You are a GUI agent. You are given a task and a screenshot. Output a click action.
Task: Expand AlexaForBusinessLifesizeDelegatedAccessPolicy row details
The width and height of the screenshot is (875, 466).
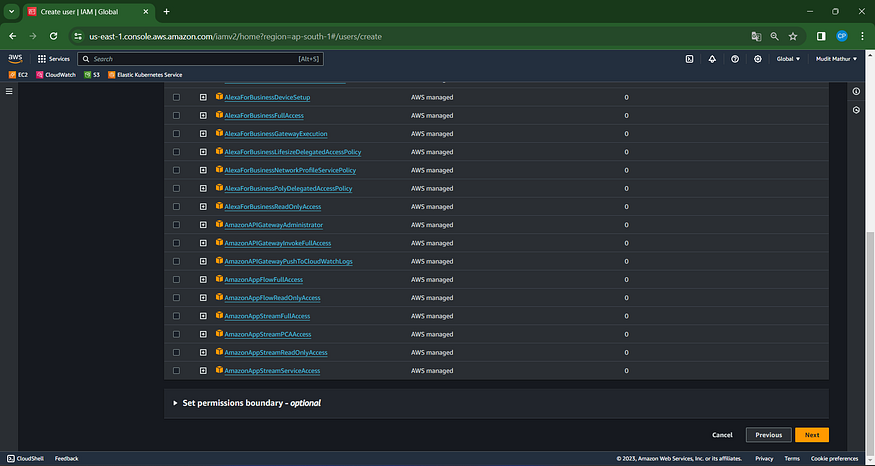pyautogui.click(x=203, y=152)
